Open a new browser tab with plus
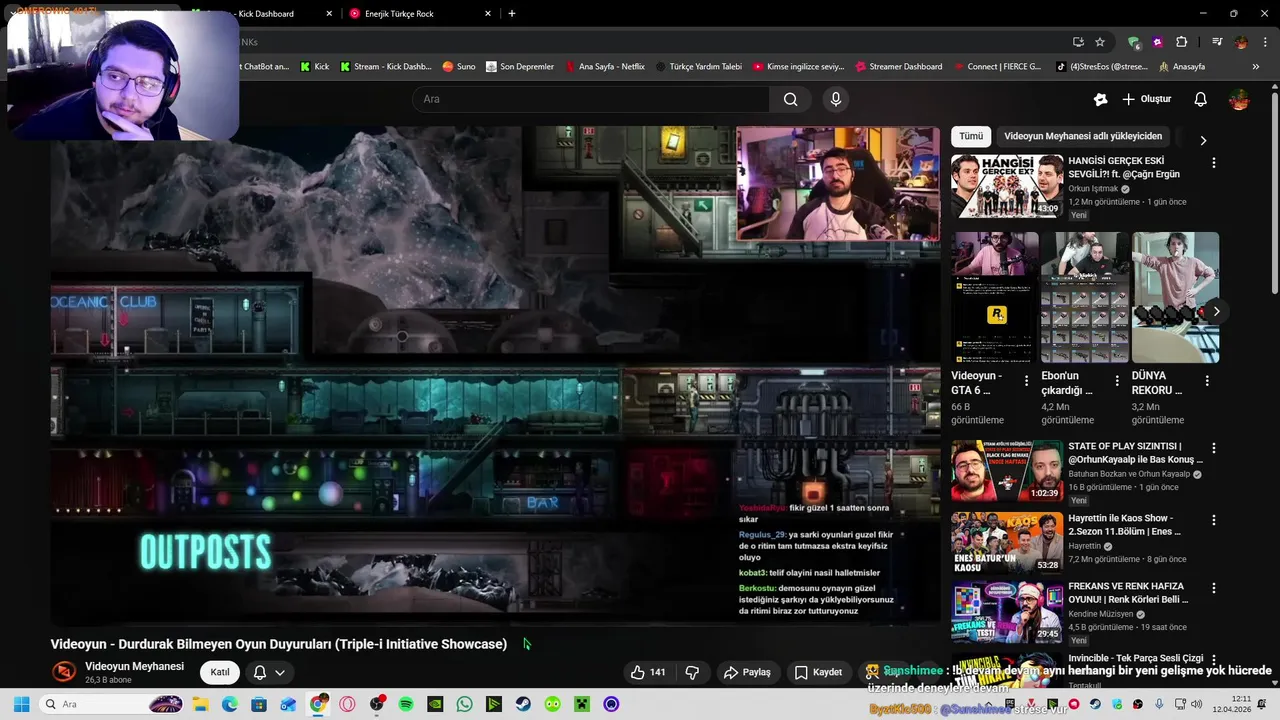 pyautogui.click(x=512, y=14)
